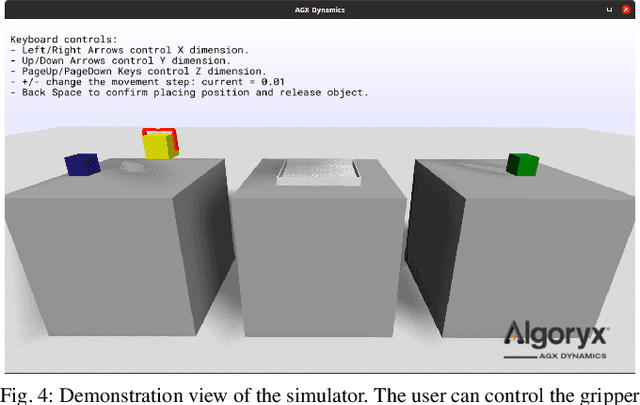640x405 pixels.
Task: Click the Algoryx logo watermark
Action: (x=552, y=333)
